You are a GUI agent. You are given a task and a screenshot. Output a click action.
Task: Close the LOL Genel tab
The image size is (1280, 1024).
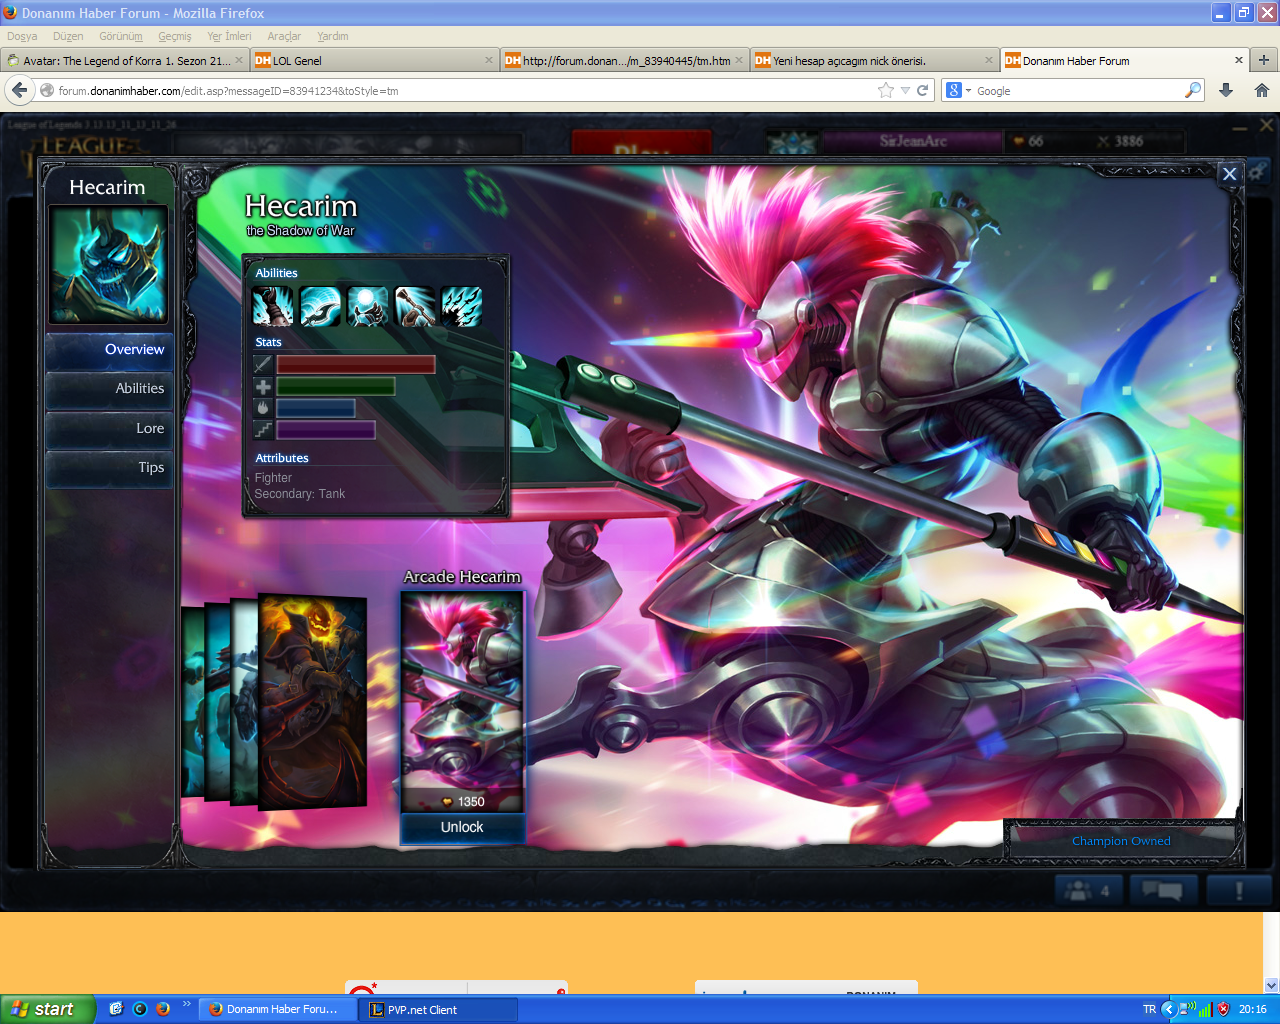[489, 60]
